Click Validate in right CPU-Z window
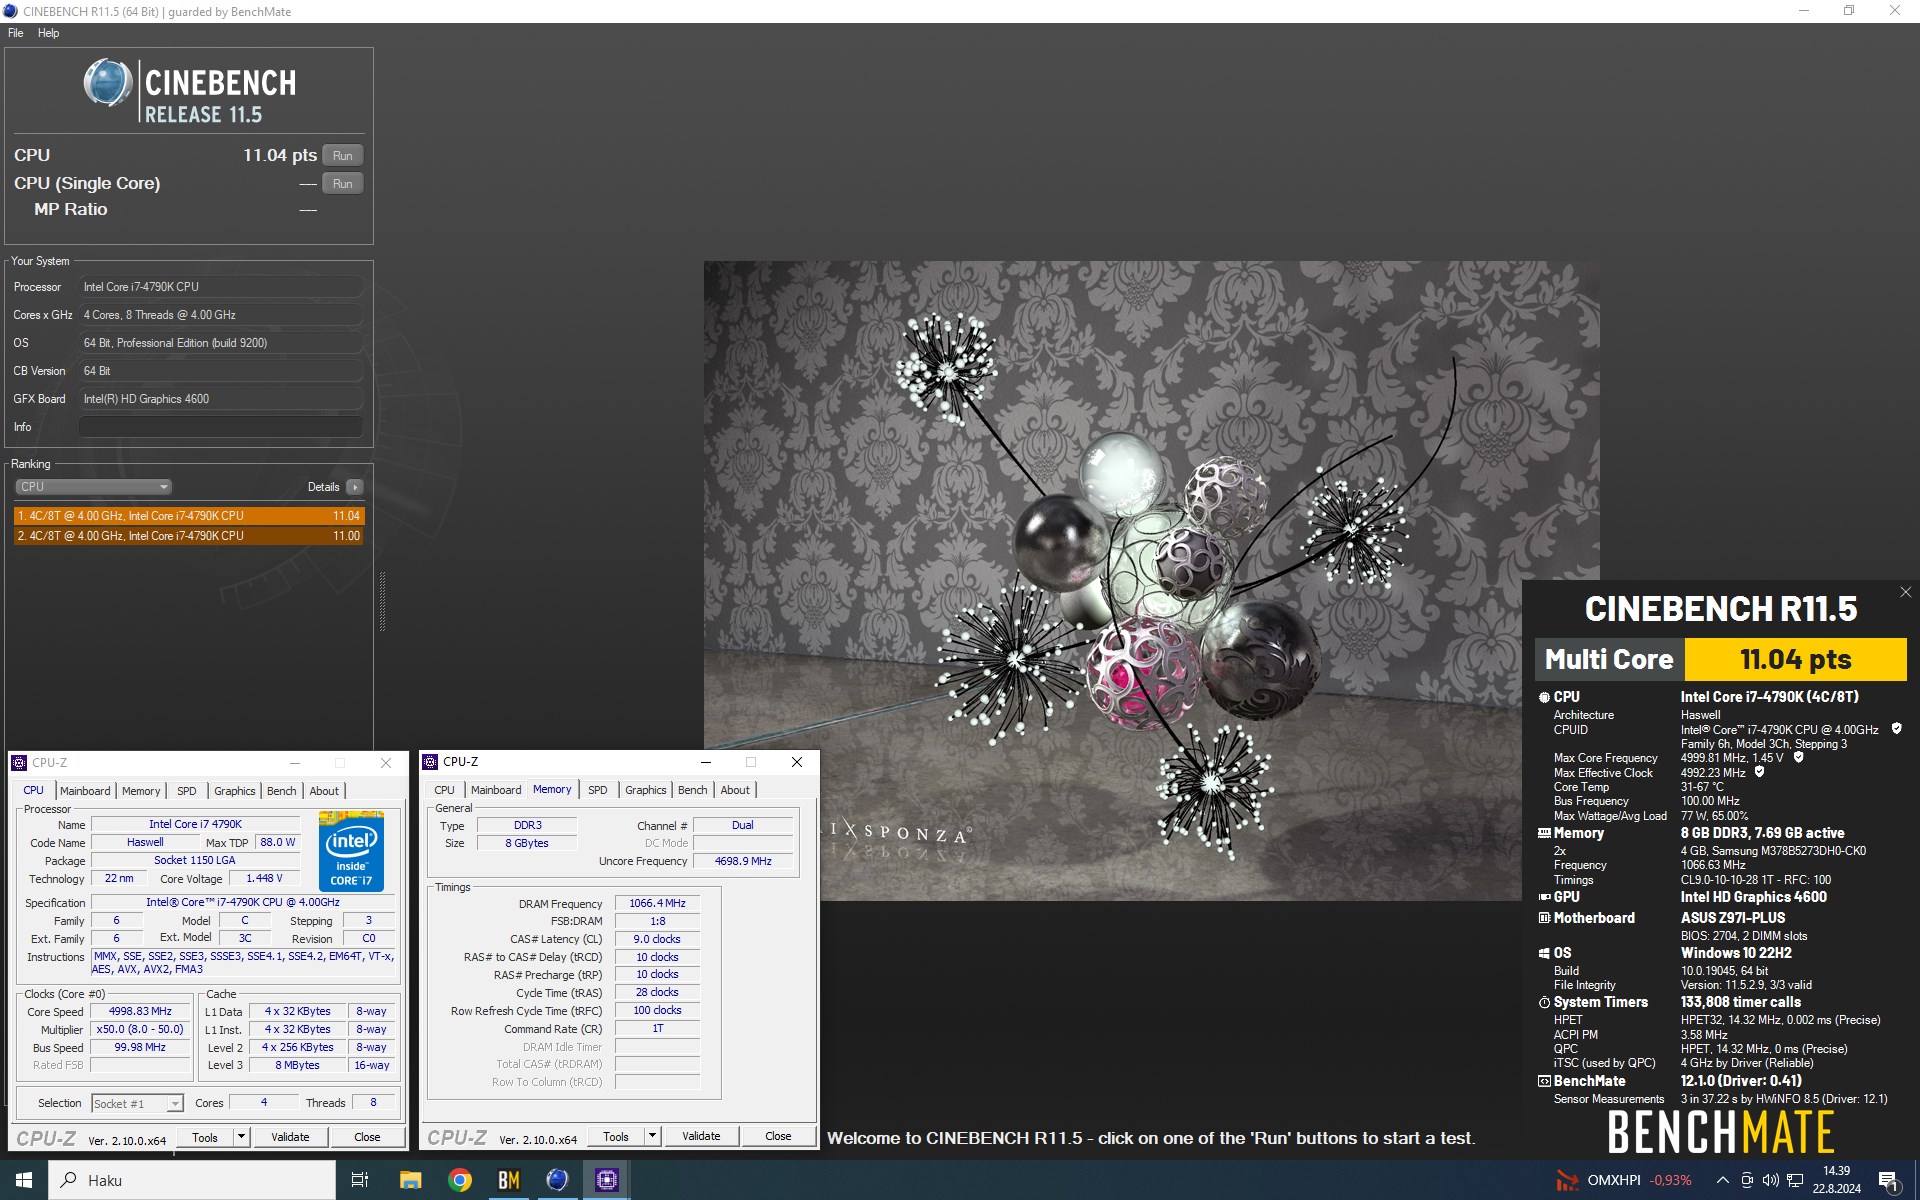 (x=701, y=1137)
